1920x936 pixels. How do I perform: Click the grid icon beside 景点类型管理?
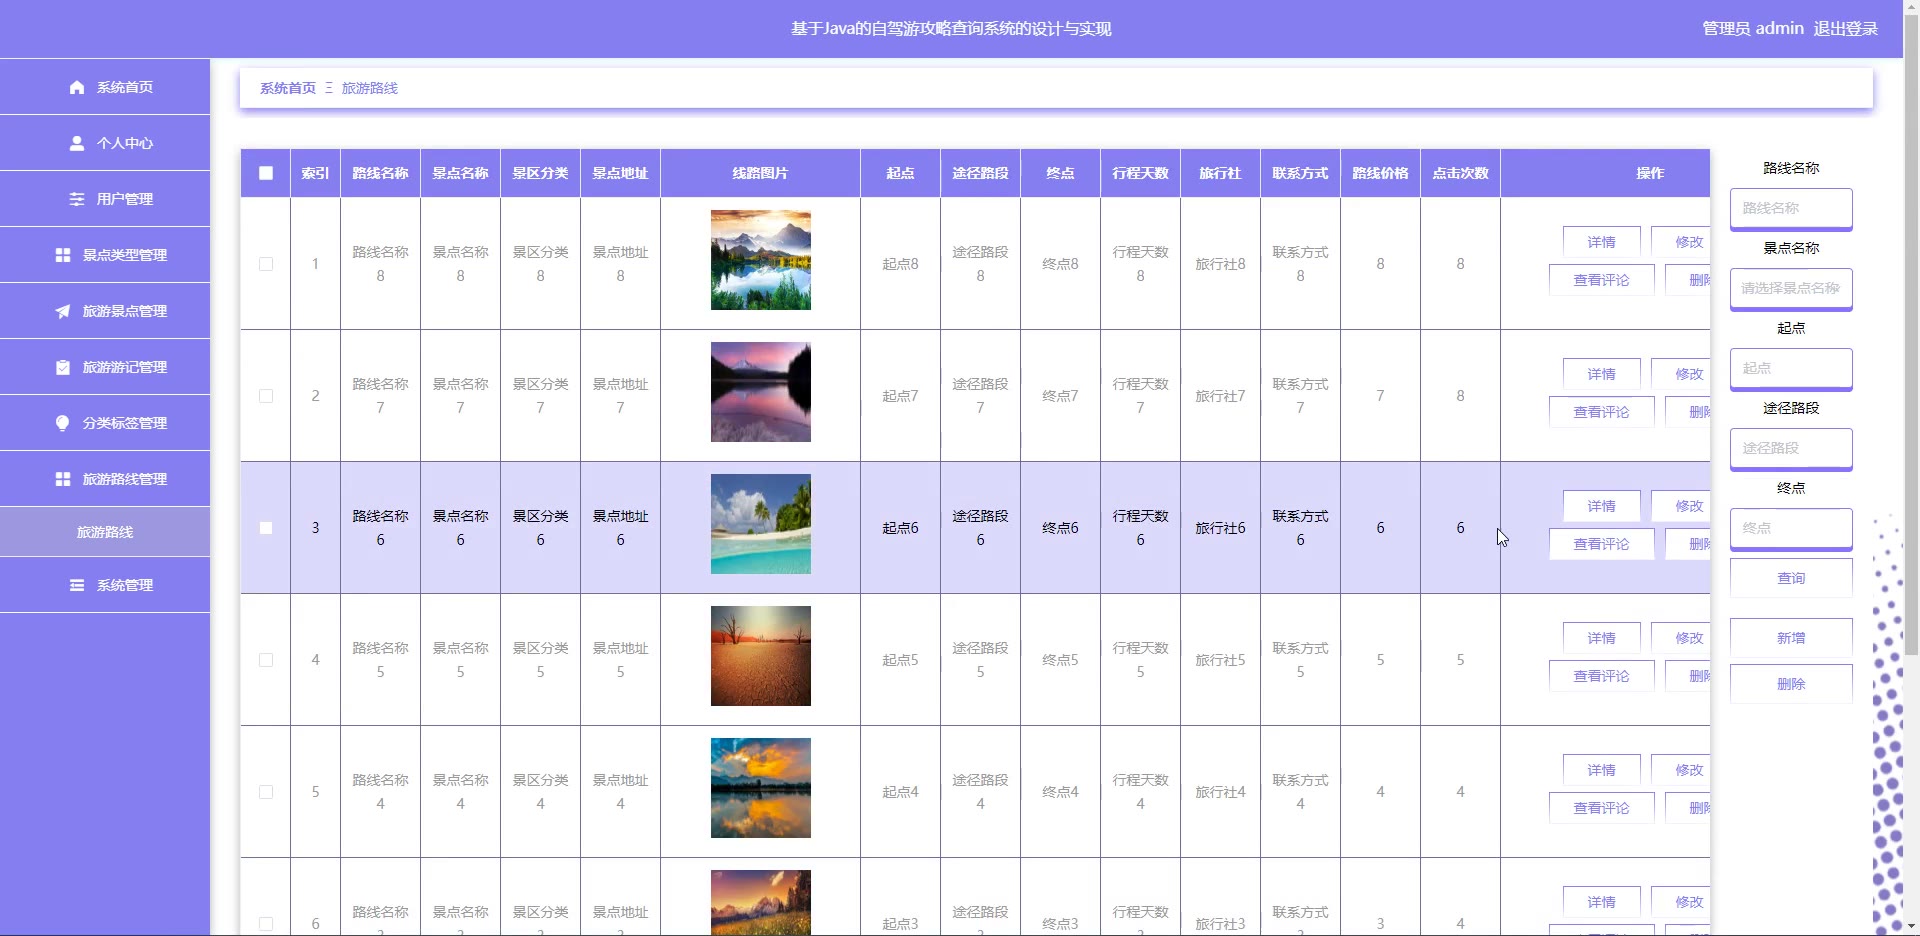click(63, 255)
